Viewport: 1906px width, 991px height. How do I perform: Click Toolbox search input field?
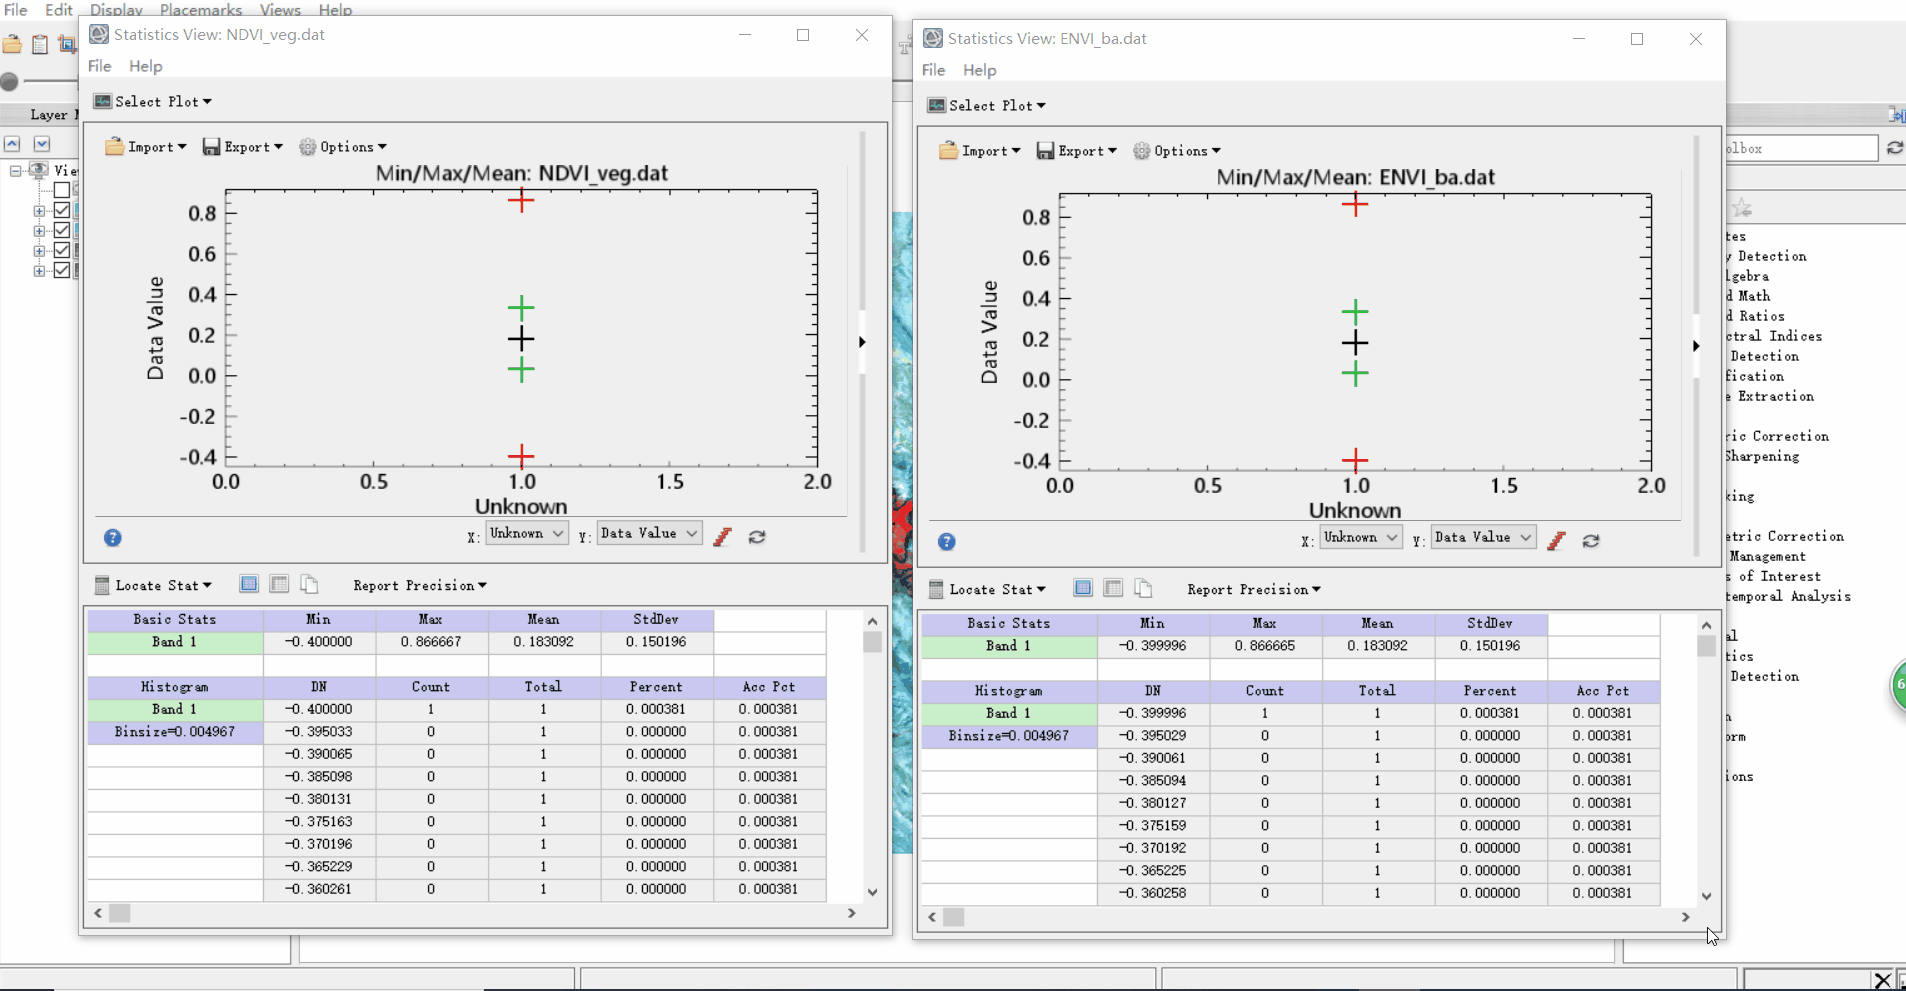(x=1802, y=148)
